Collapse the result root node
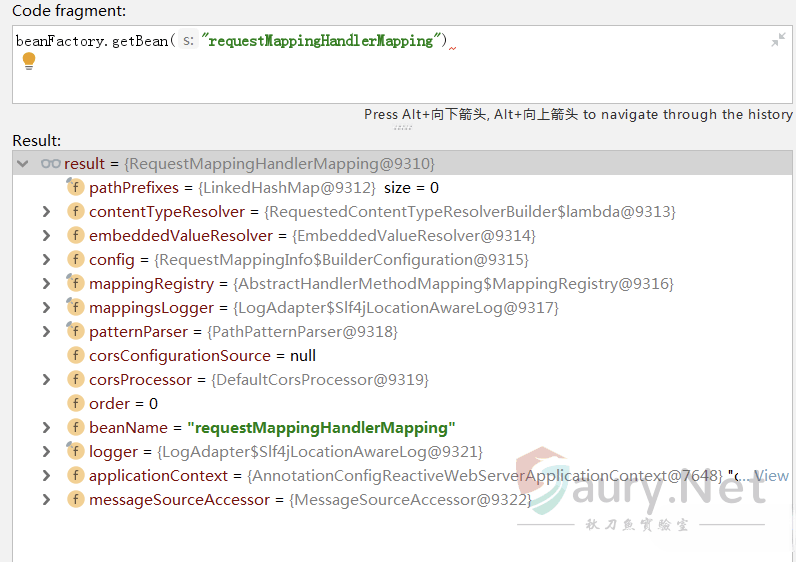Viewport: 796px width, 562px height. 23,163
